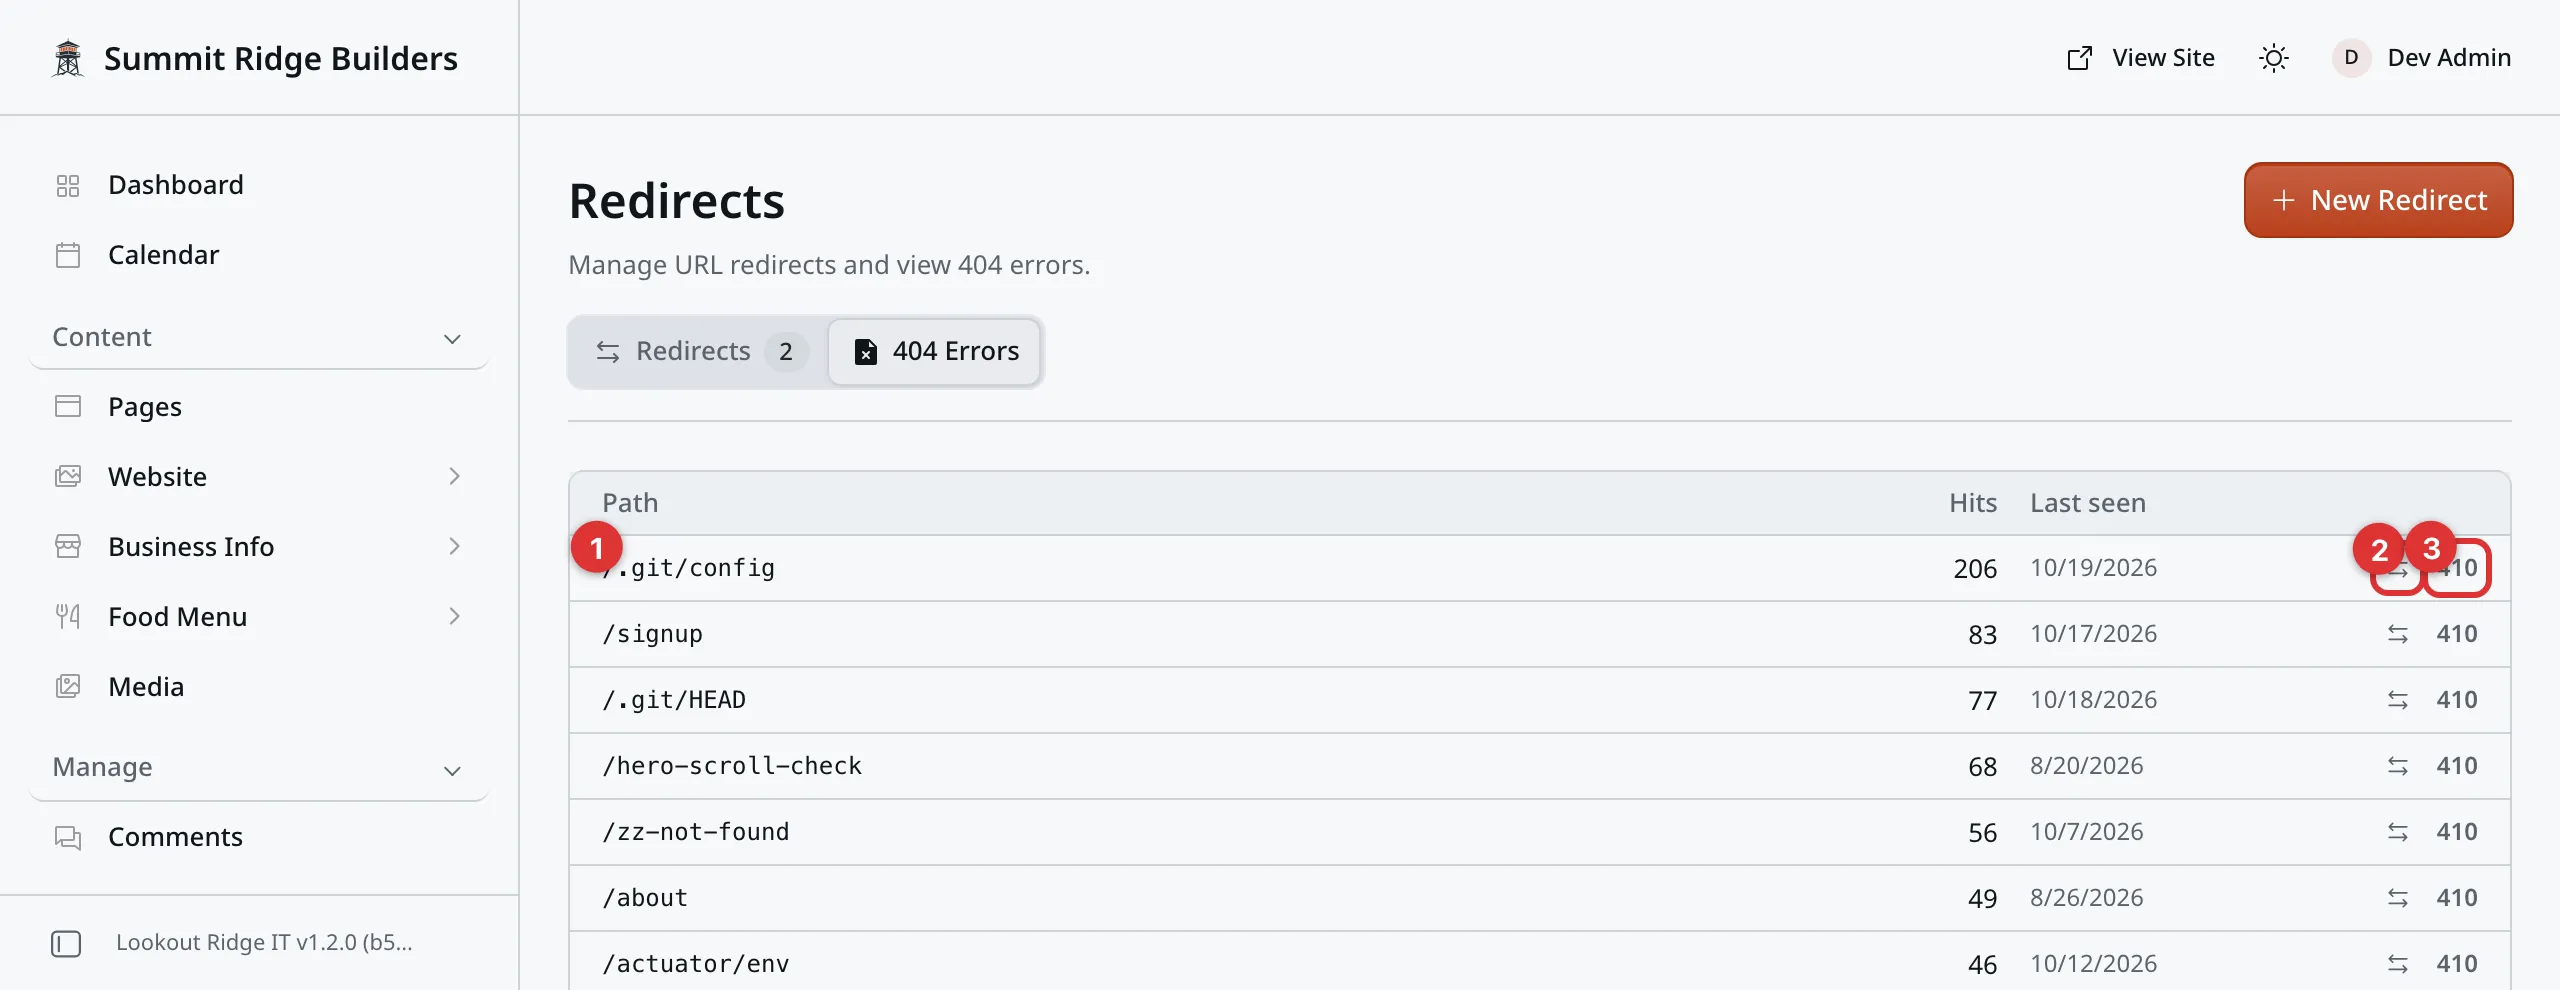Open the Dev Admin user avatar
The width and height of the screenshot is (2560, 990).
(x=2351, y=58)
